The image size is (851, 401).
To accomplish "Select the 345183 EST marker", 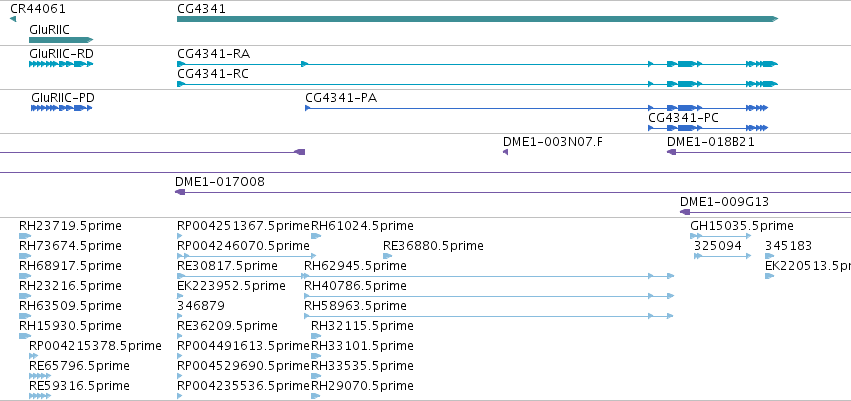I will [x=770, y=256].
